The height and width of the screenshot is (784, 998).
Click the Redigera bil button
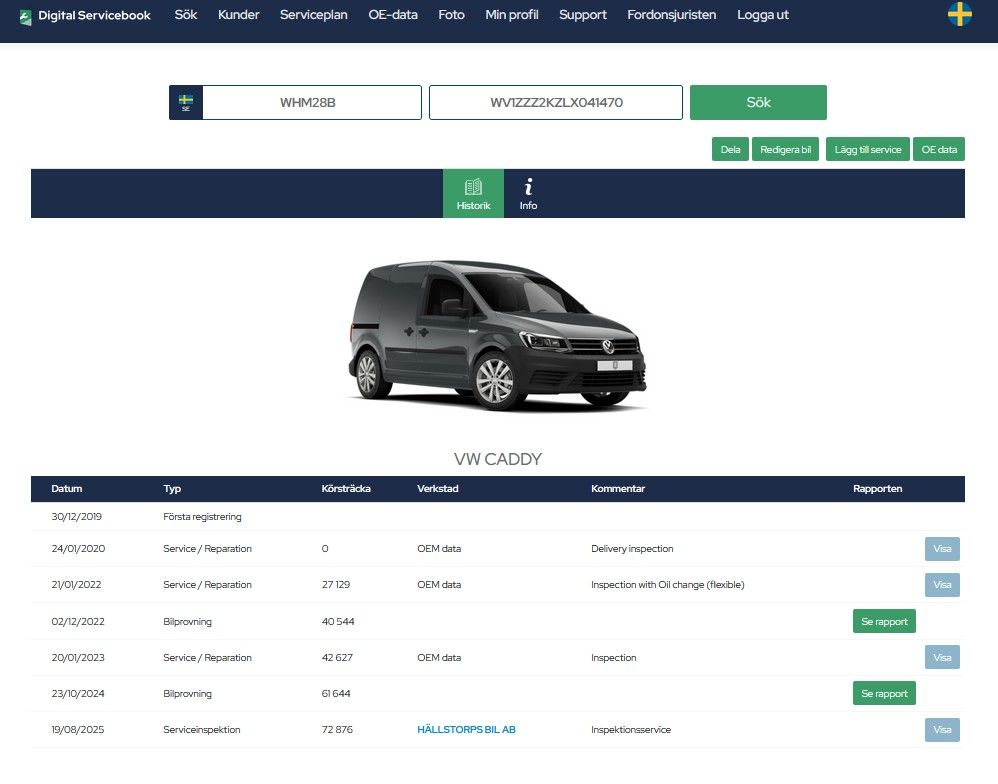[x=785, y=149]
